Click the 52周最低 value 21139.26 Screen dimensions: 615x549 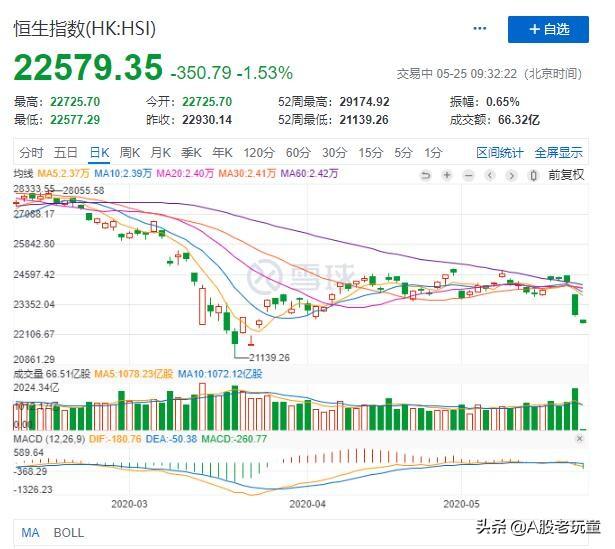pos(364,120)
